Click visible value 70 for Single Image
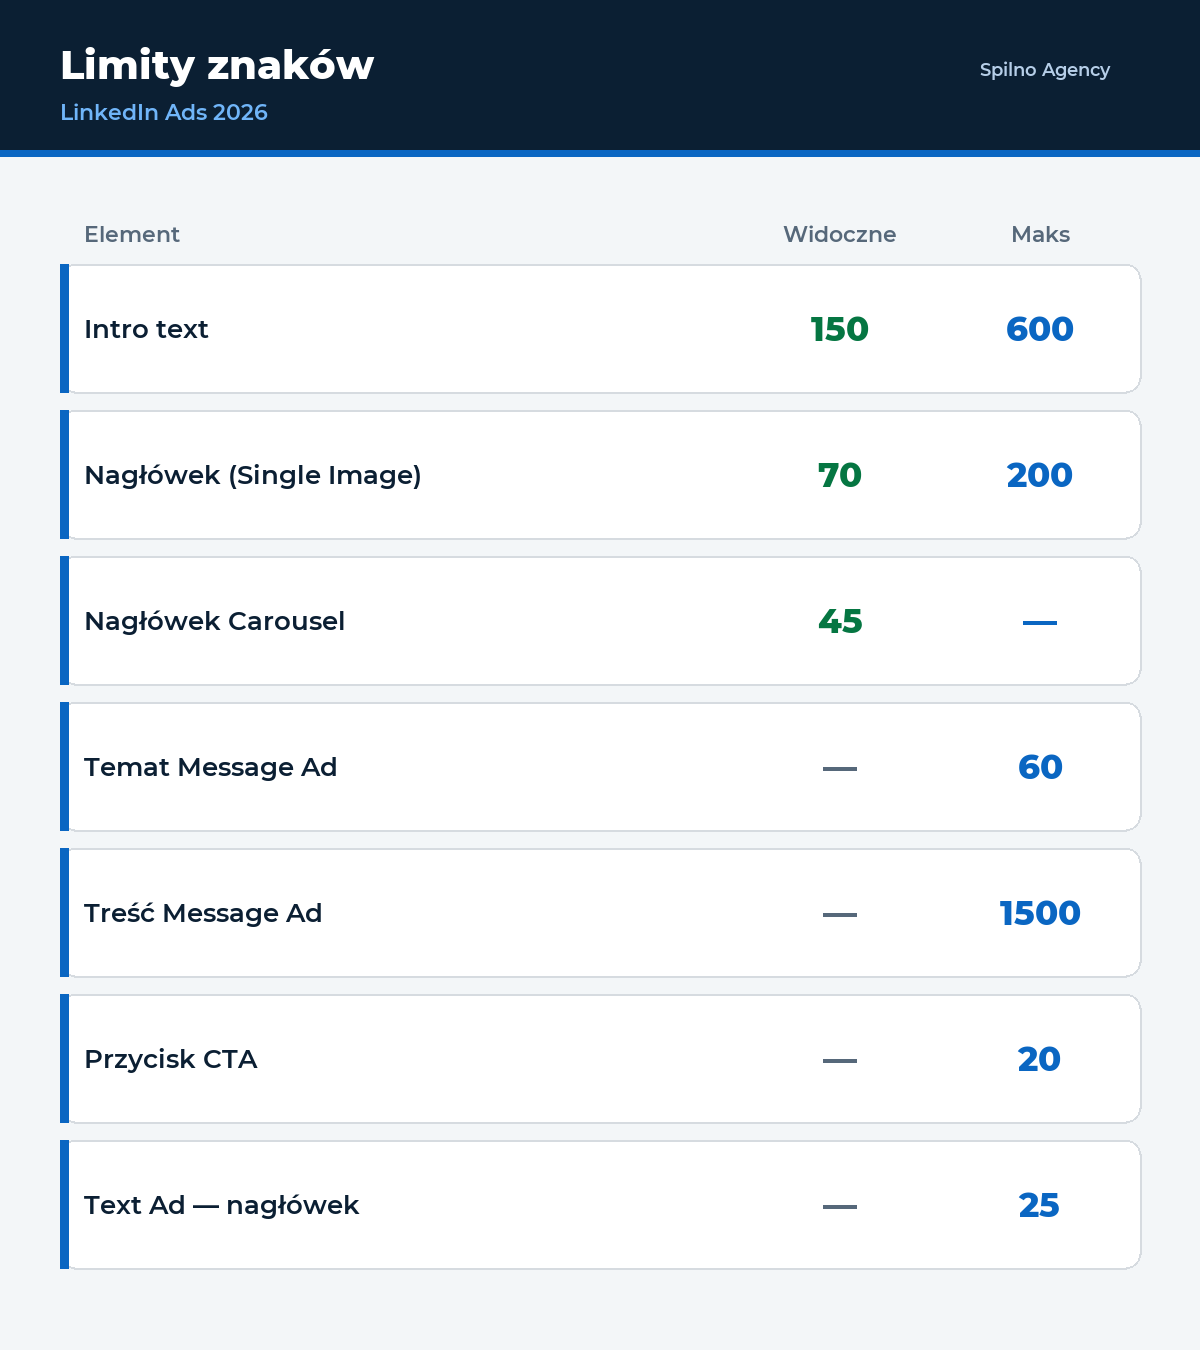Screen dimensions: 1200x1350 [840, 475]
